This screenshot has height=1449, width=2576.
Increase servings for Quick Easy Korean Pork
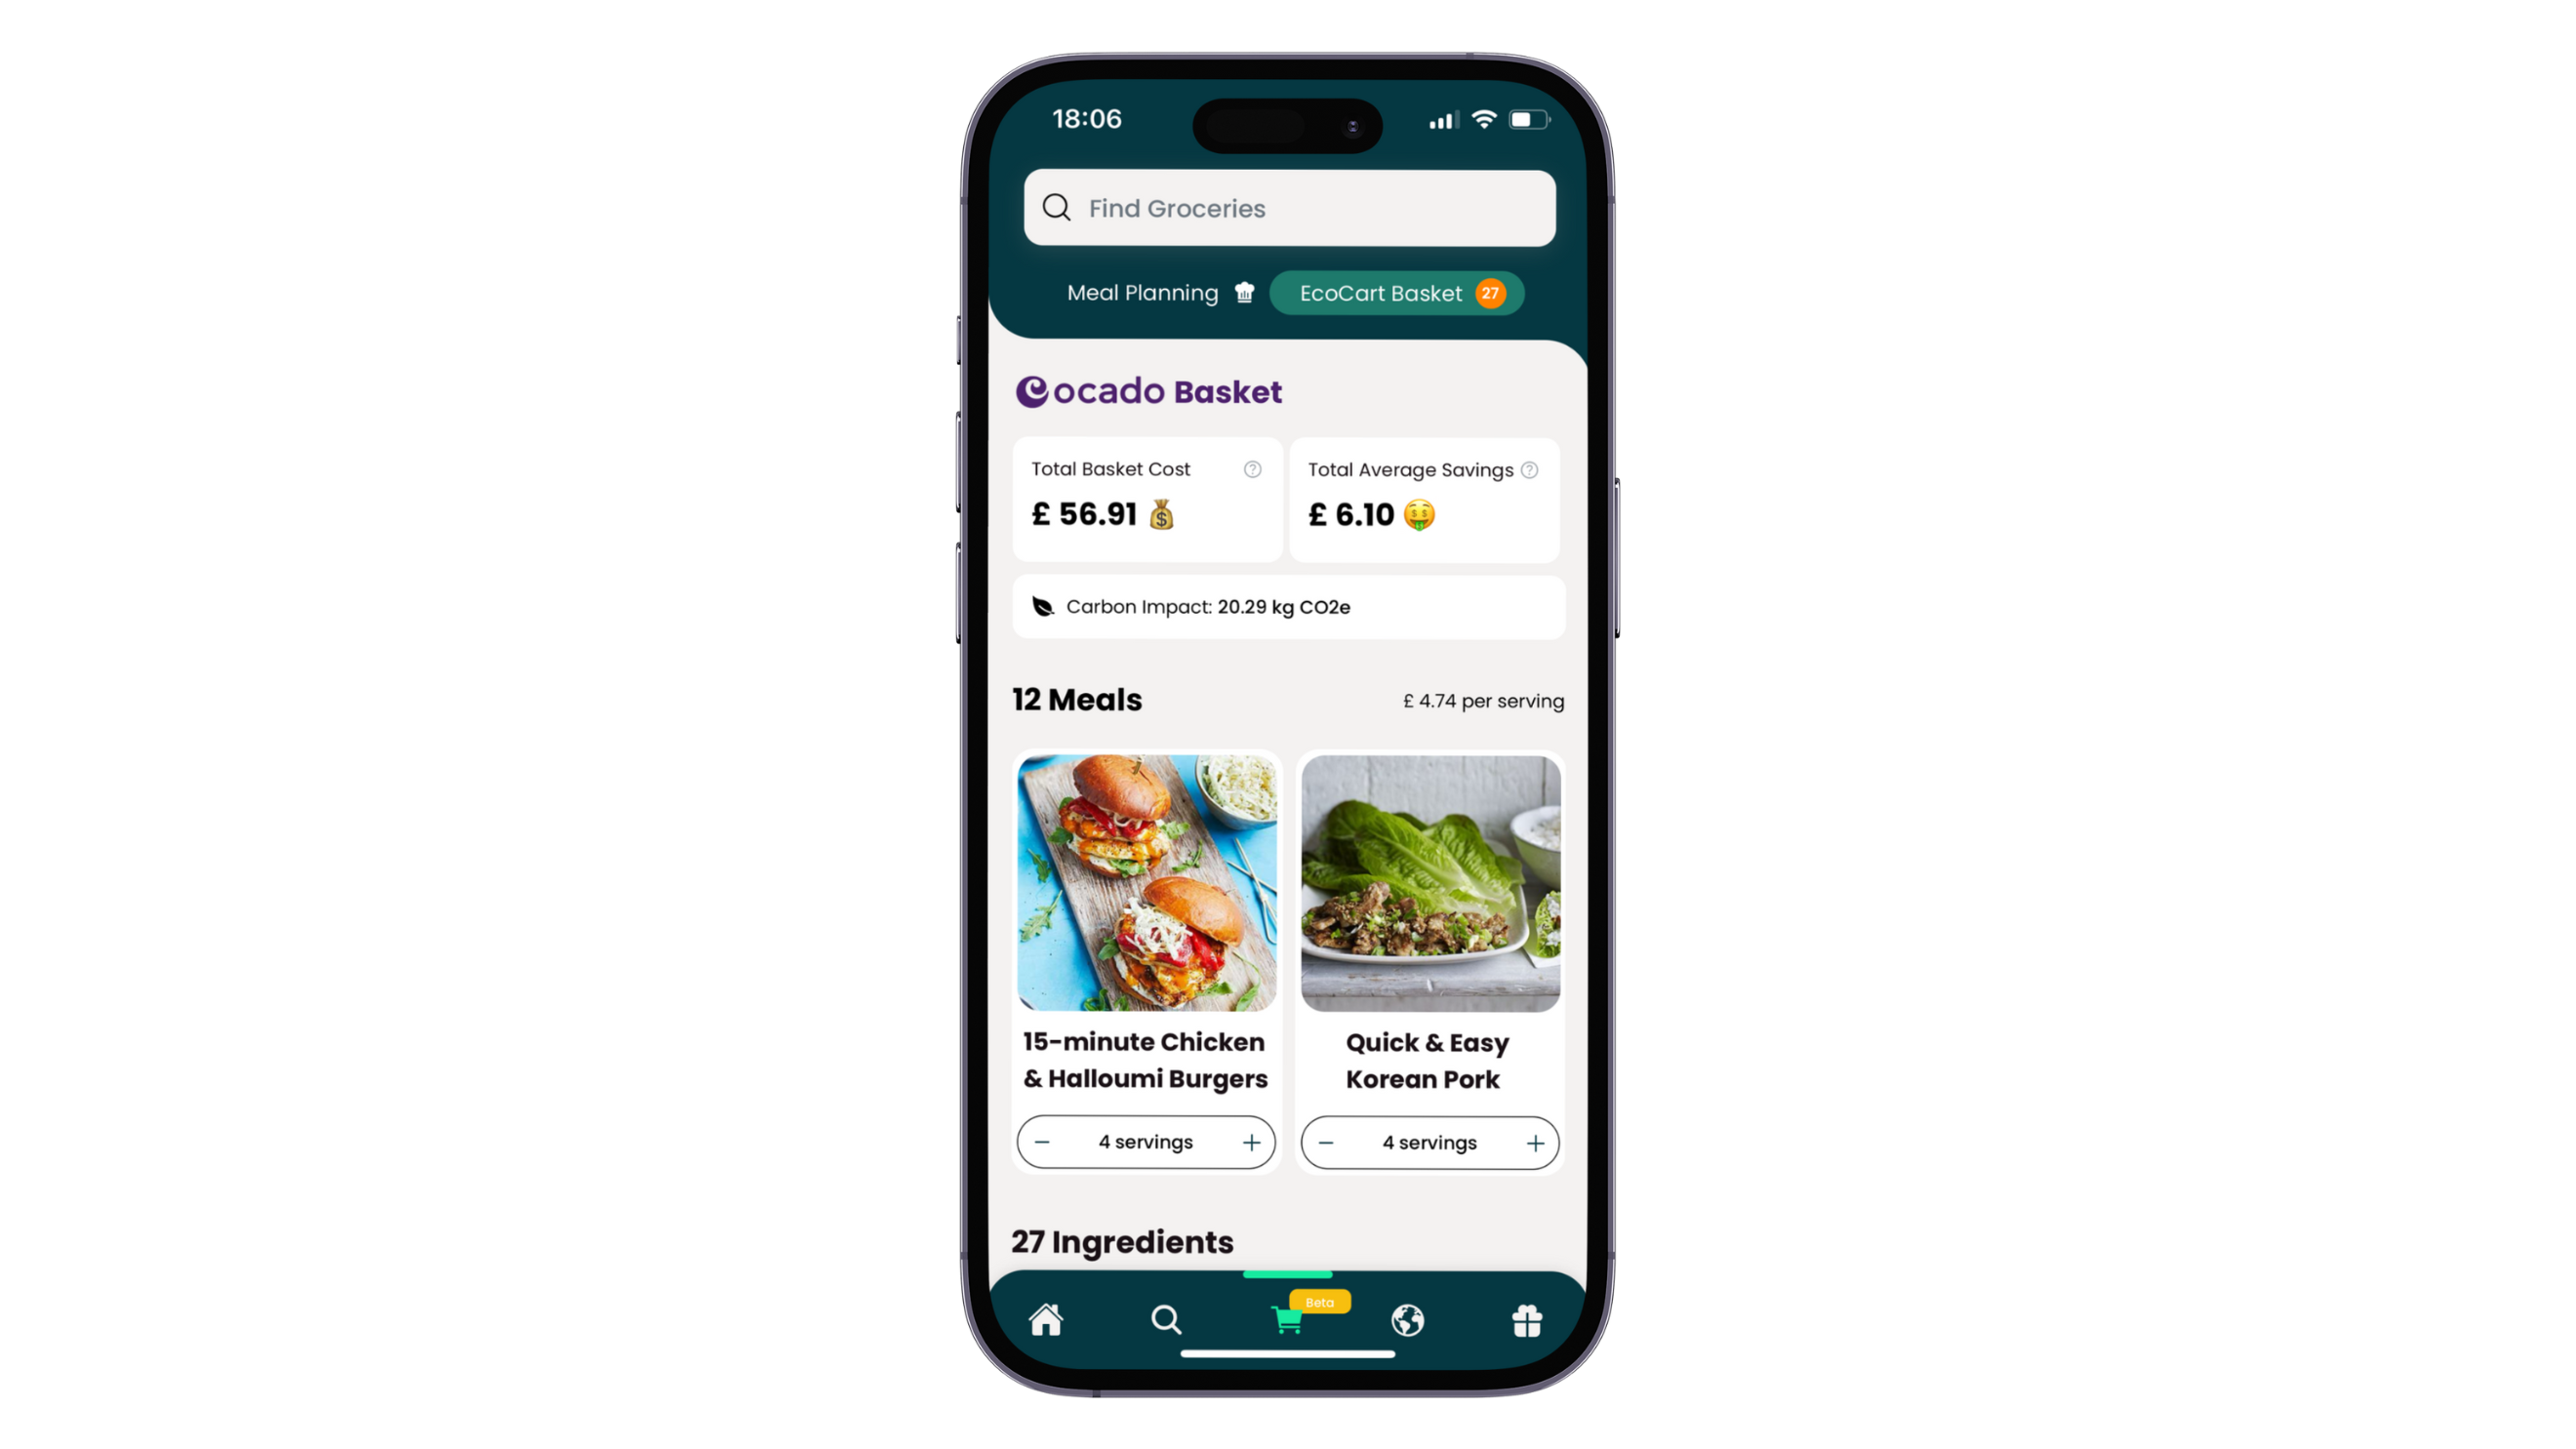[x=1534, y=1142]
